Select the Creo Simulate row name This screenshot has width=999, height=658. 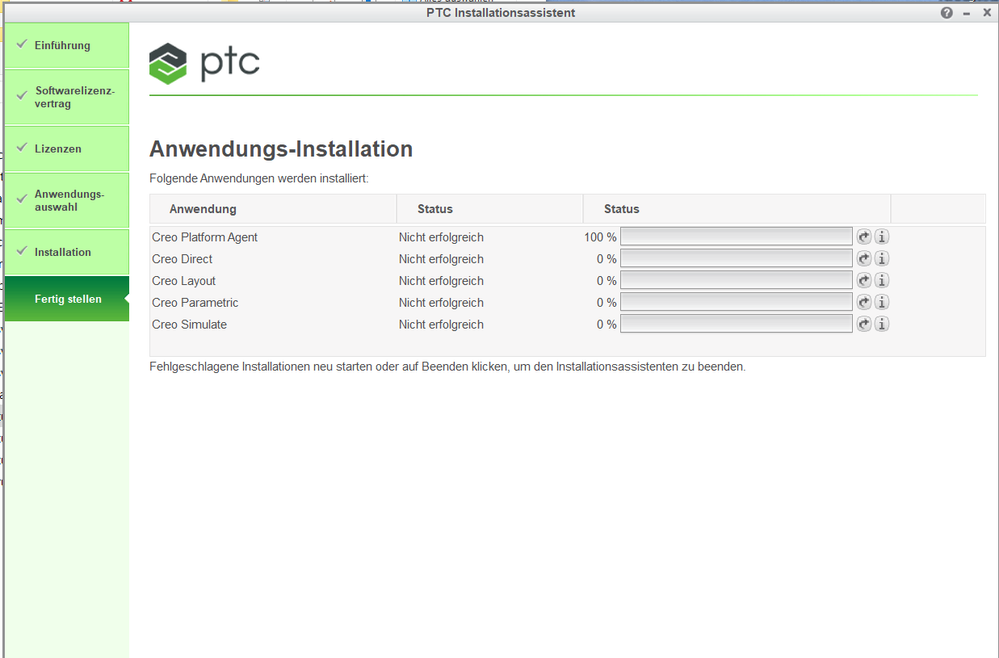click(189, 324)
